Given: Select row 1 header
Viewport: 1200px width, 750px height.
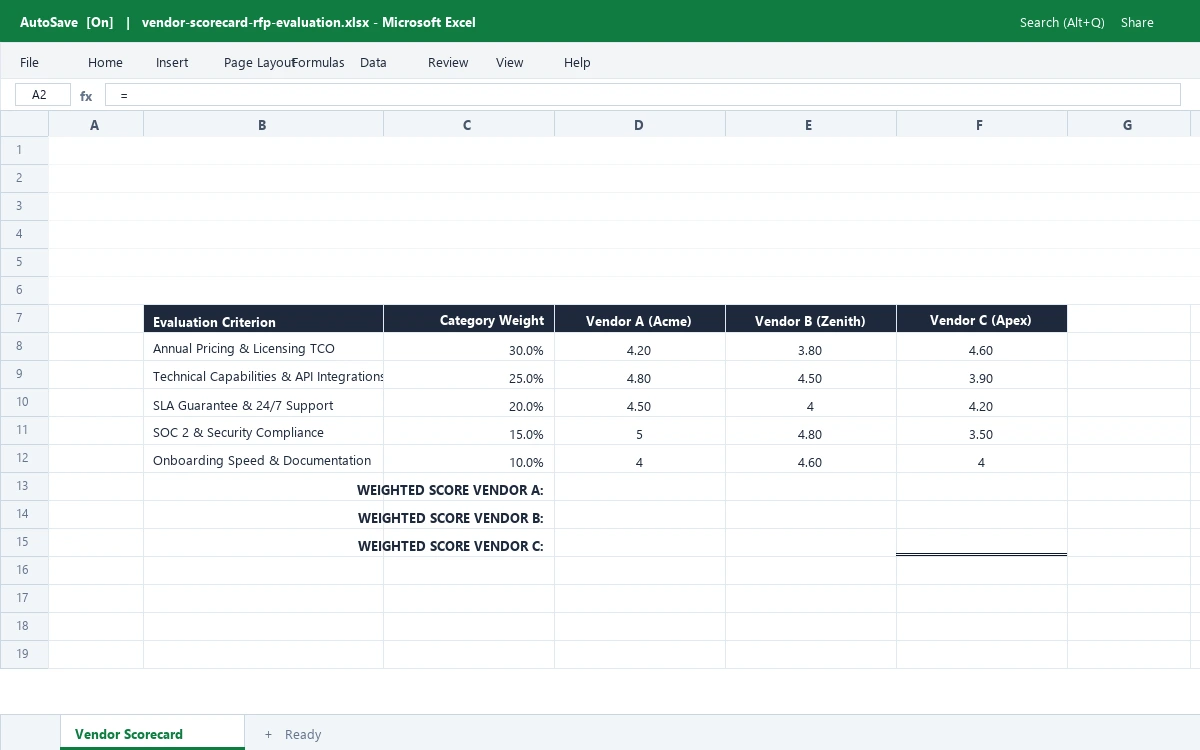Looking at the screenshot, I should tap(24, 150).
